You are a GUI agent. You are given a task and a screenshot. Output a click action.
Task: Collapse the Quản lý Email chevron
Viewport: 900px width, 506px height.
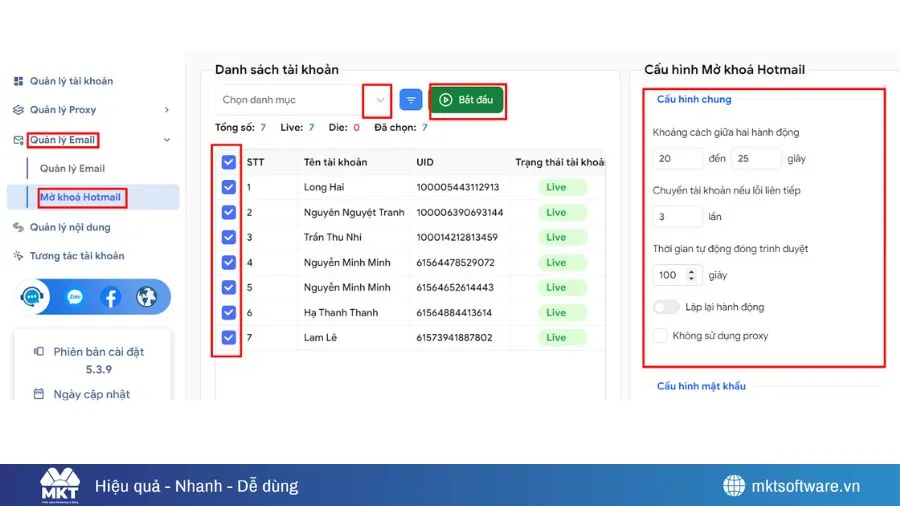[x=167, y=140]
